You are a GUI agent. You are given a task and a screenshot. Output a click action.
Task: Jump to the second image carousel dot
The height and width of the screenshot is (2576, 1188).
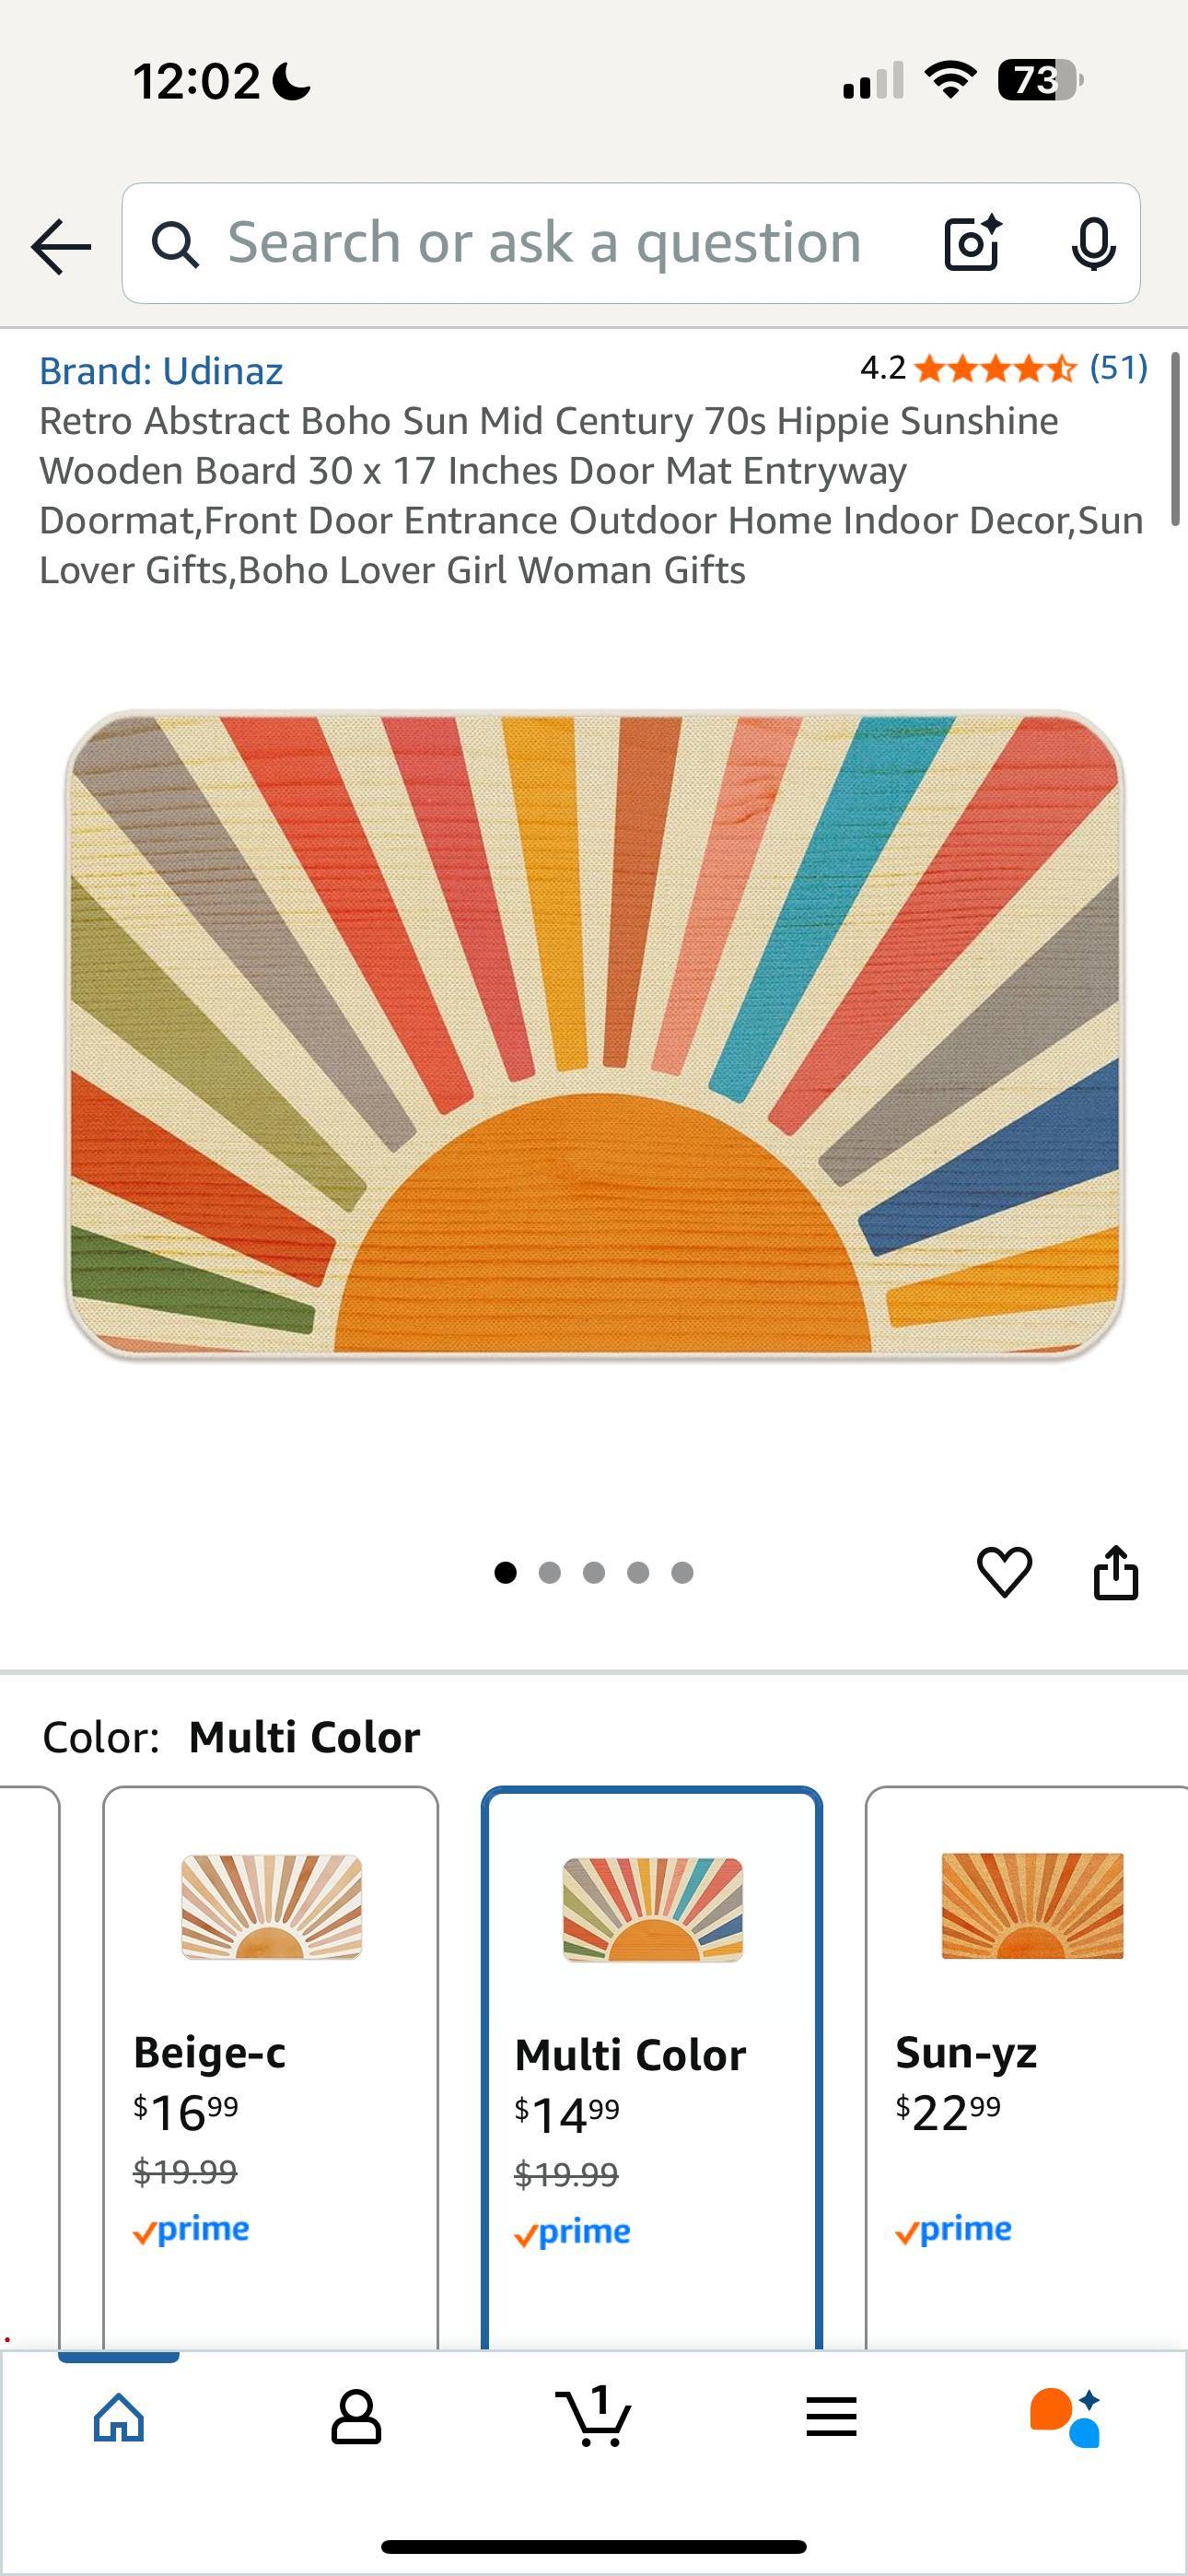pos(549,1573)
